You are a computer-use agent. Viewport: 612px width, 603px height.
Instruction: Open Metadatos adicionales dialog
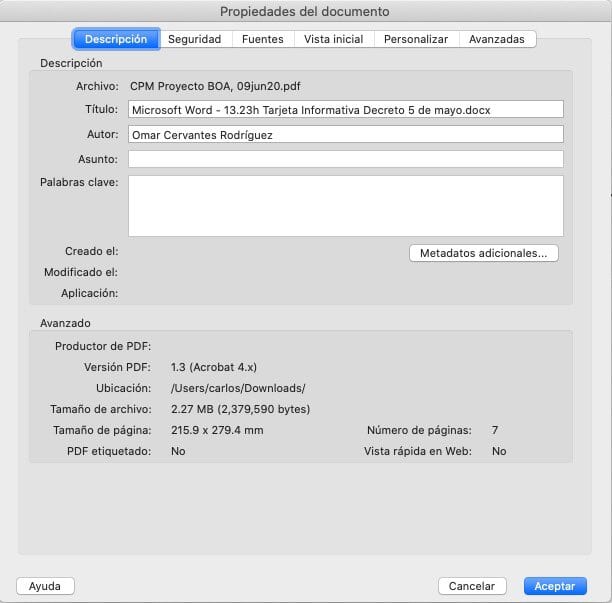click(483, 253)
